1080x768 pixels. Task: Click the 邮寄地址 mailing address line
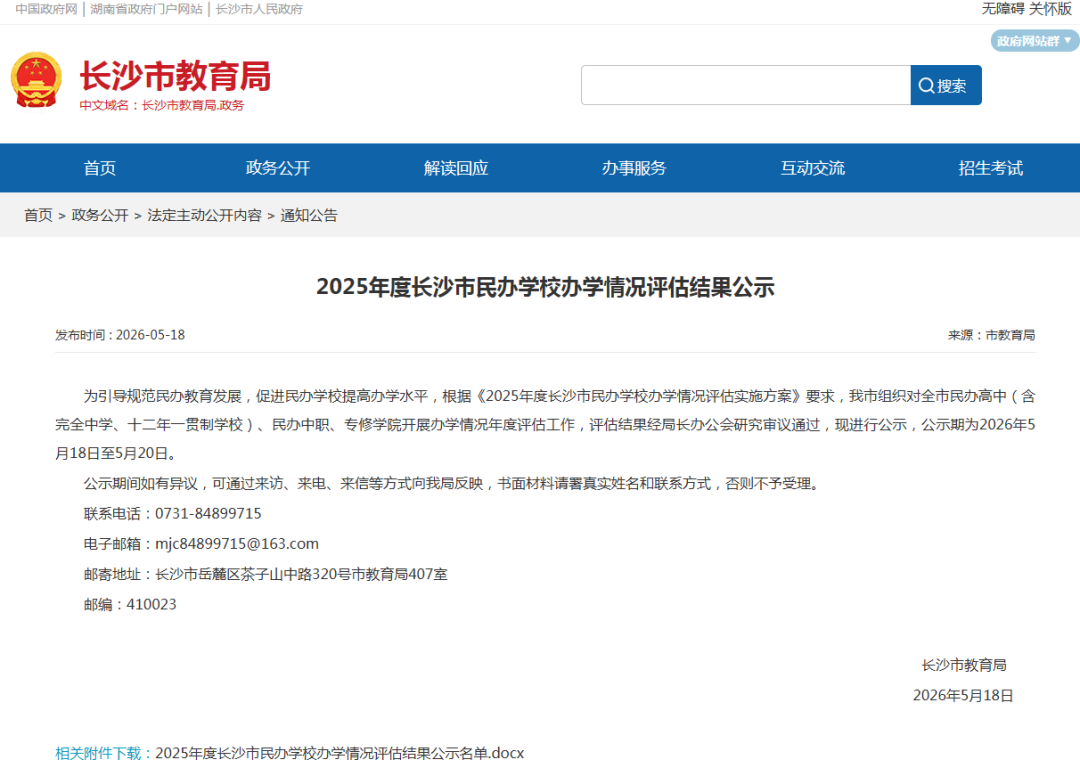266,574
